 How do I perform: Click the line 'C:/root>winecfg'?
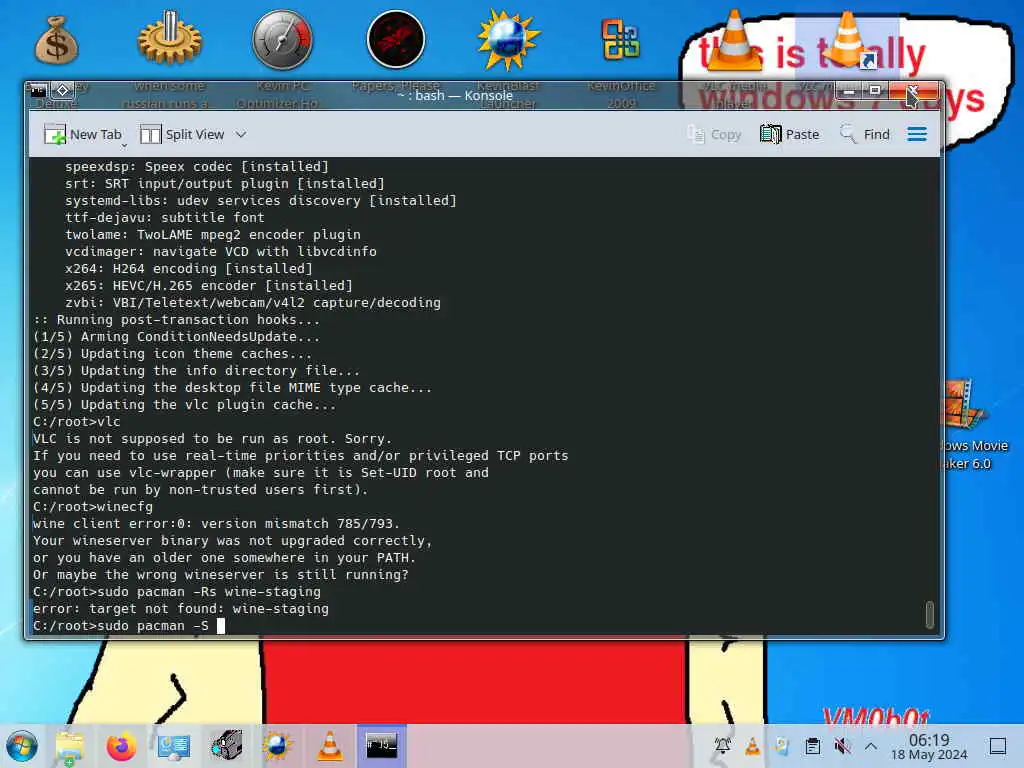click(93, 507)
